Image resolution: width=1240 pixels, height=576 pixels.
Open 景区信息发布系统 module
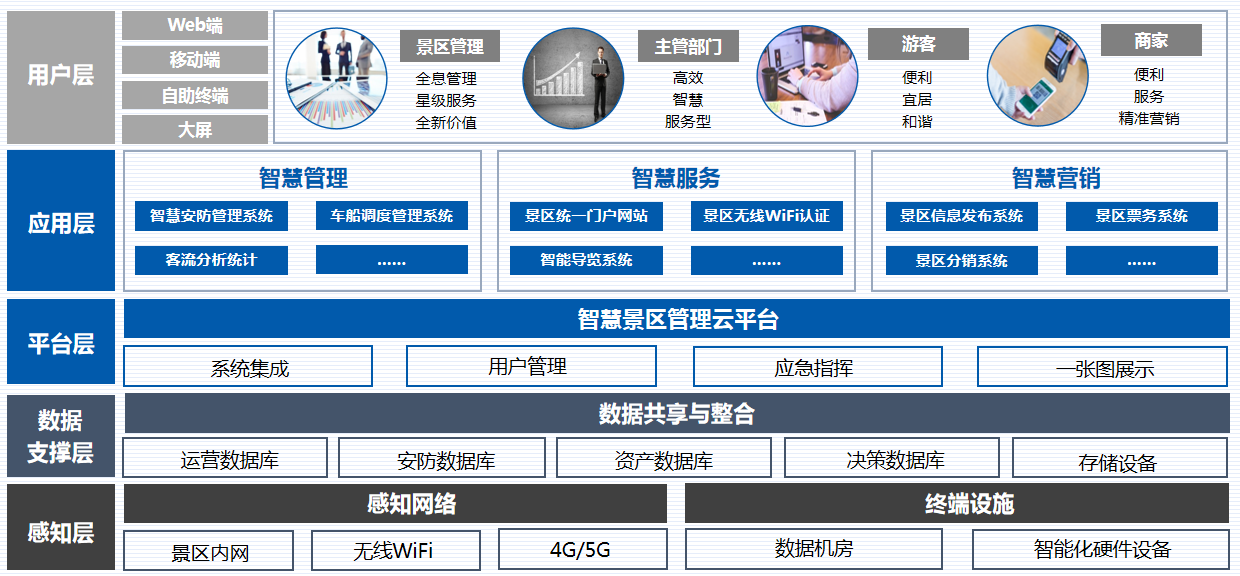tap(962, 216)
